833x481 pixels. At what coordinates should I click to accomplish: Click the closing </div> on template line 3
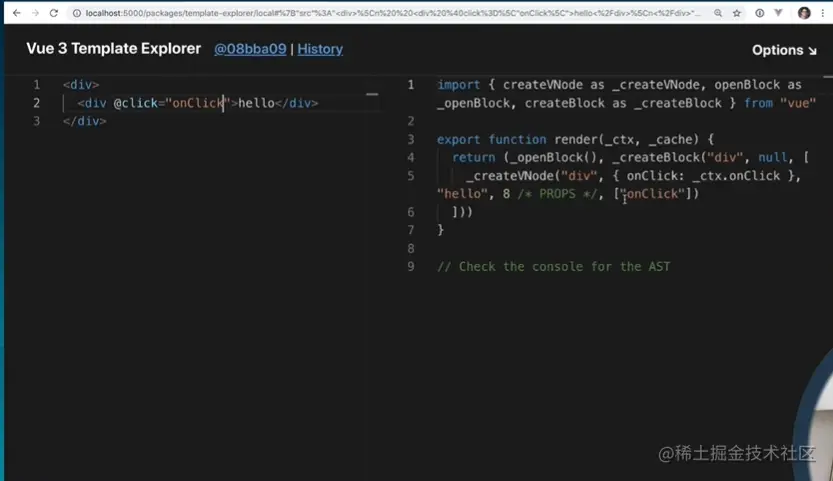pyautogui.click(x=84, y=121)
